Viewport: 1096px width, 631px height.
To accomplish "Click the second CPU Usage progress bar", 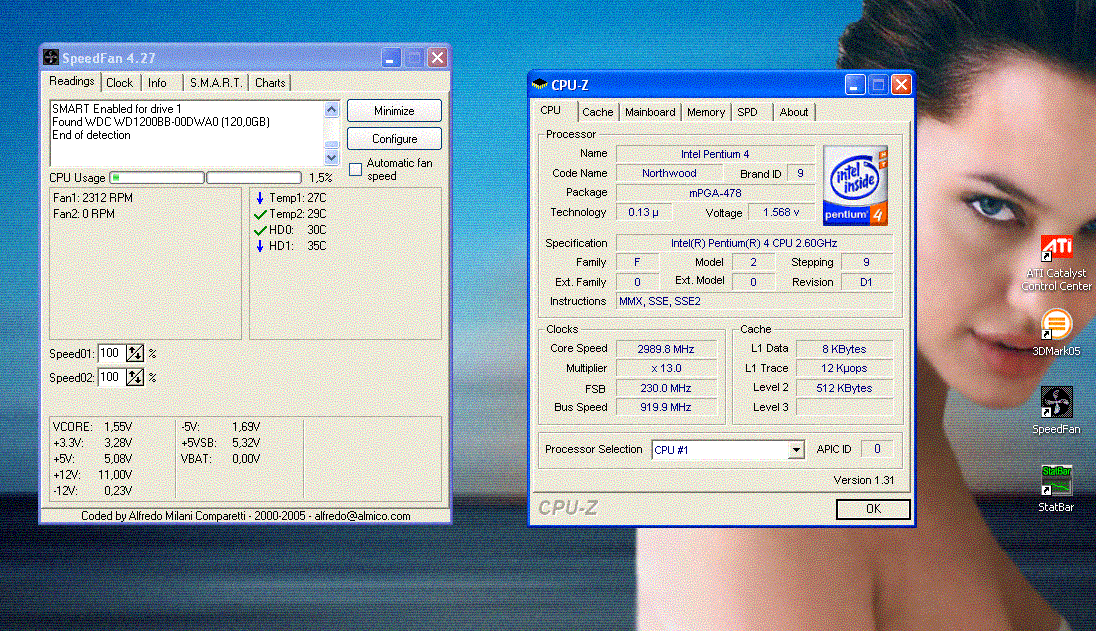I will coord(254,177).
